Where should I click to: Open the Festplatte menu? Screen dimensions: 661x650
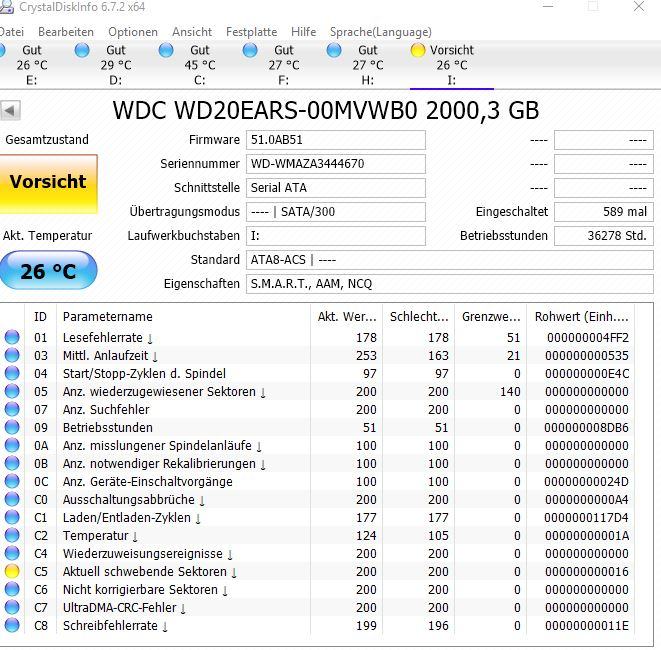252,32
